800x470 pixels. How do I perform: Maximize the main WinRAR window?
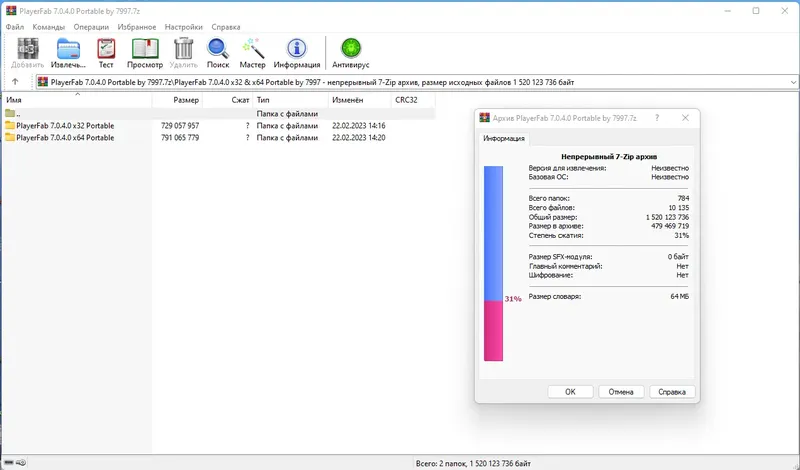coord(756,11)
